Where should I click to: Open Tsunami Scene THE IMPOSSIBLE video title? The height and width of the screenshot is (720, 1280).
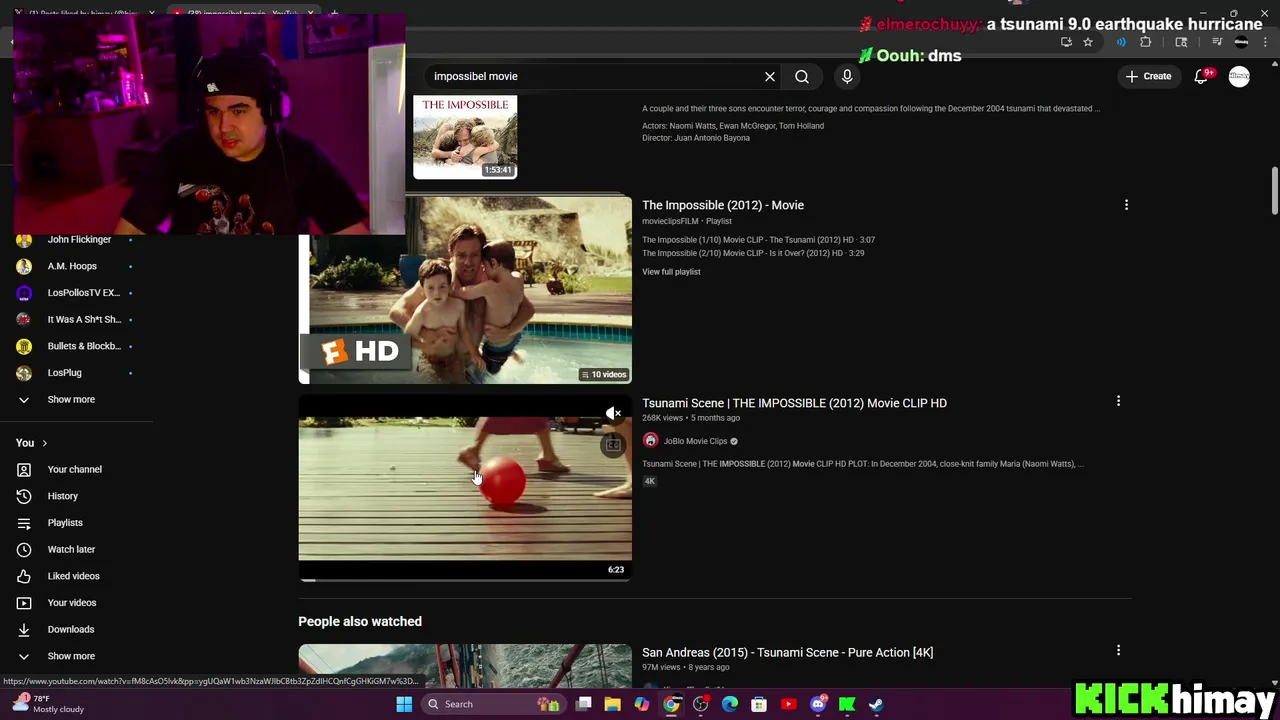click(x=794, y=403)
